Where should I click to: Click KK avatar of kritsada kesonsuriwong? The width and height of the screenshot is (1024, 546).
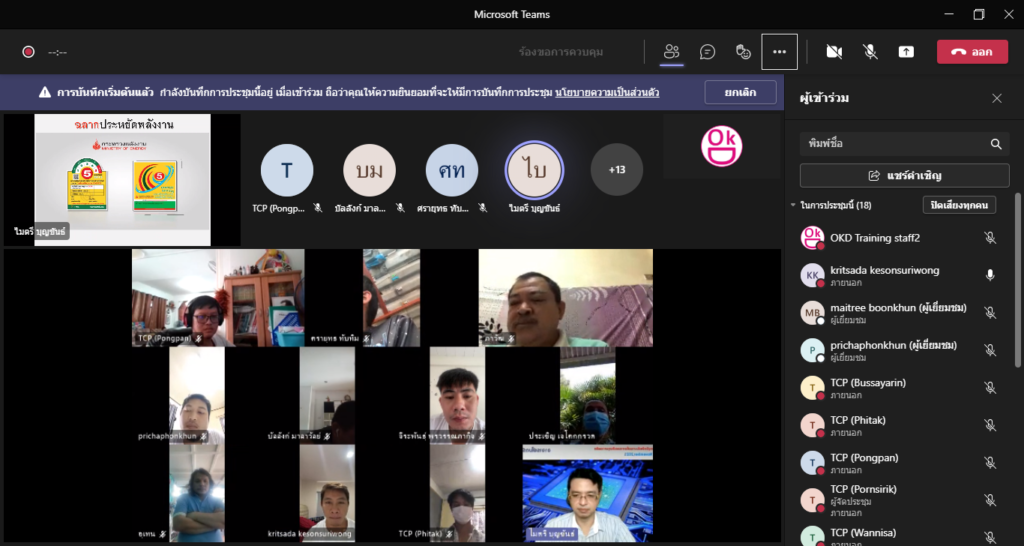812,275
